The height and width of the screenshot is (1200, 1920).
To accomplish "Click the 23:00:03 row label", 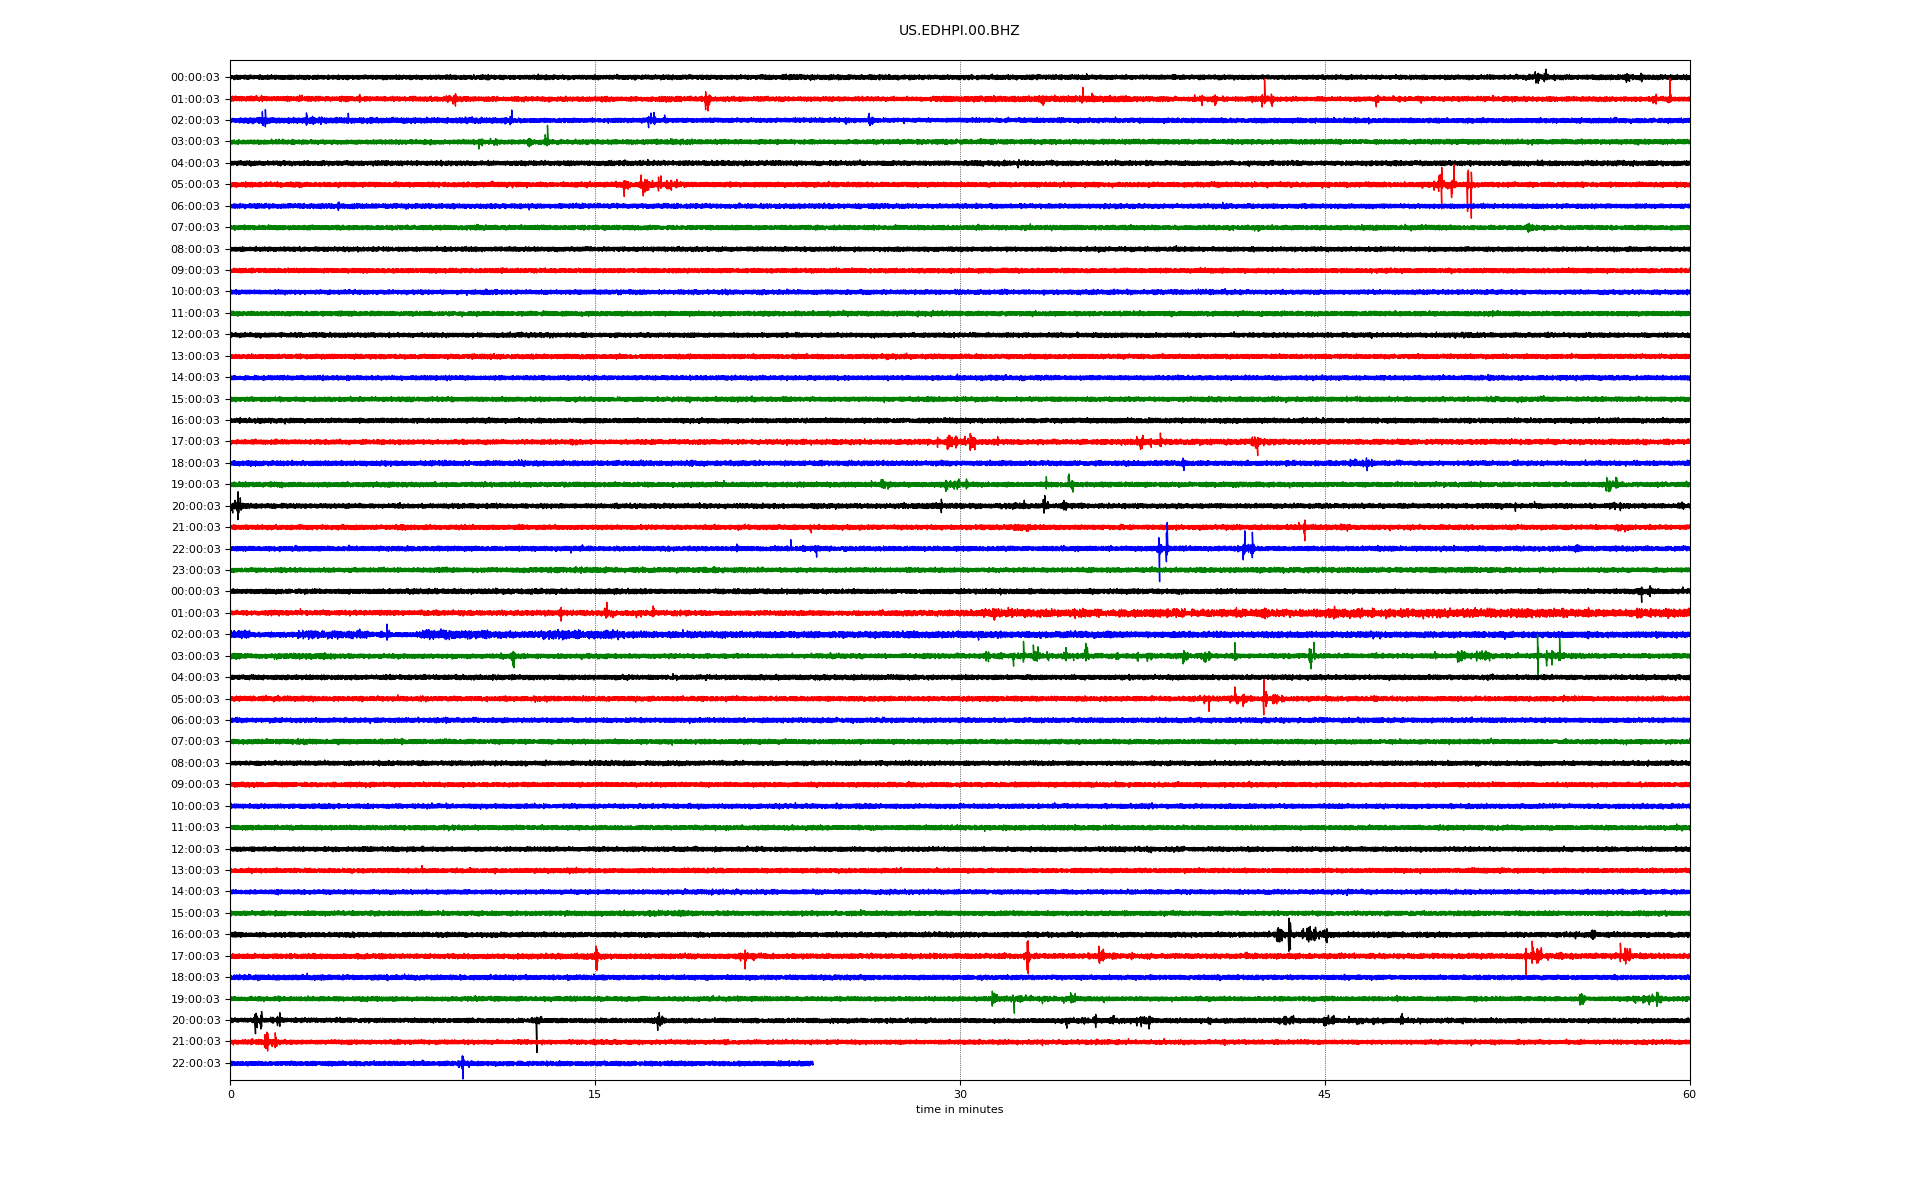I will click(x=195, y=570).
